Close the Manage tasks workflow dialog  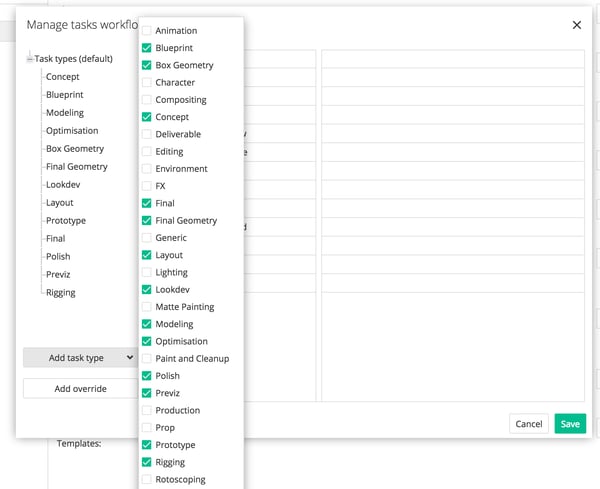coord(576,25)
